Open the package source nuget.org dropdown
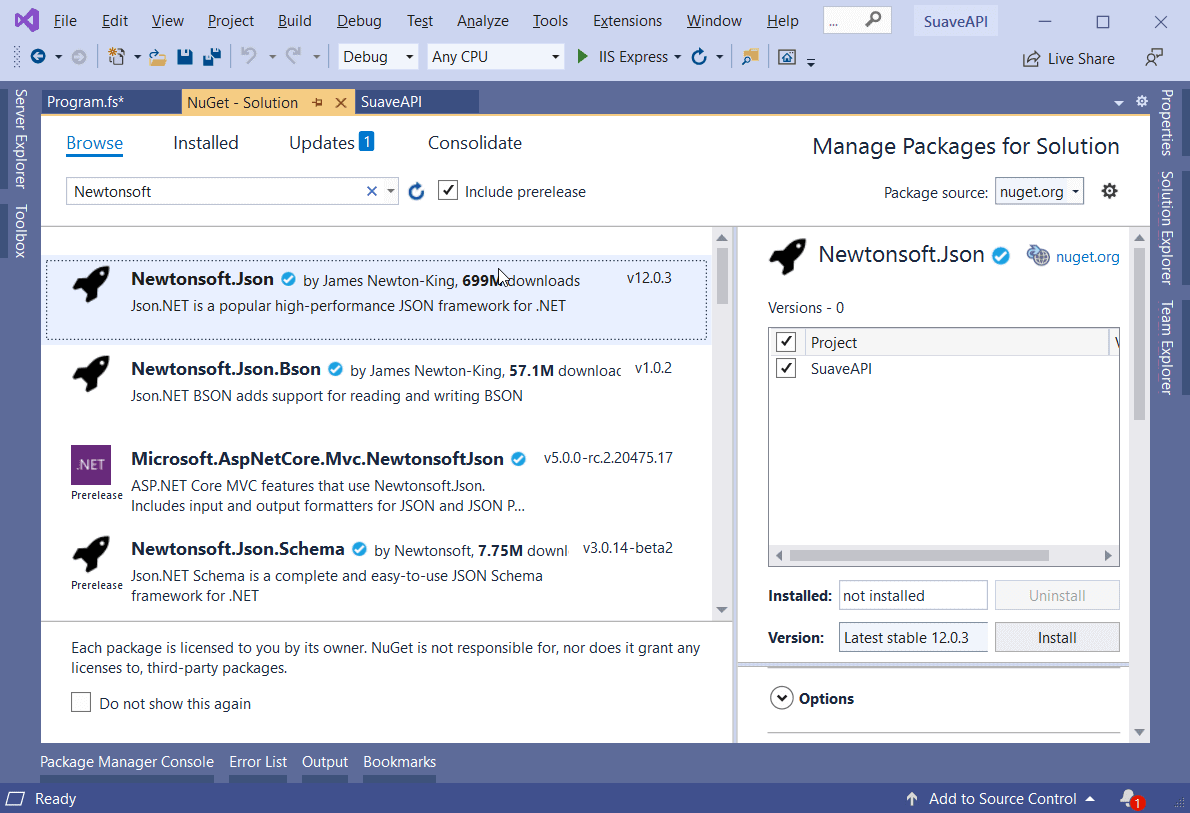The height and width of the screenshot is (813, 1190). [1039, 191]
